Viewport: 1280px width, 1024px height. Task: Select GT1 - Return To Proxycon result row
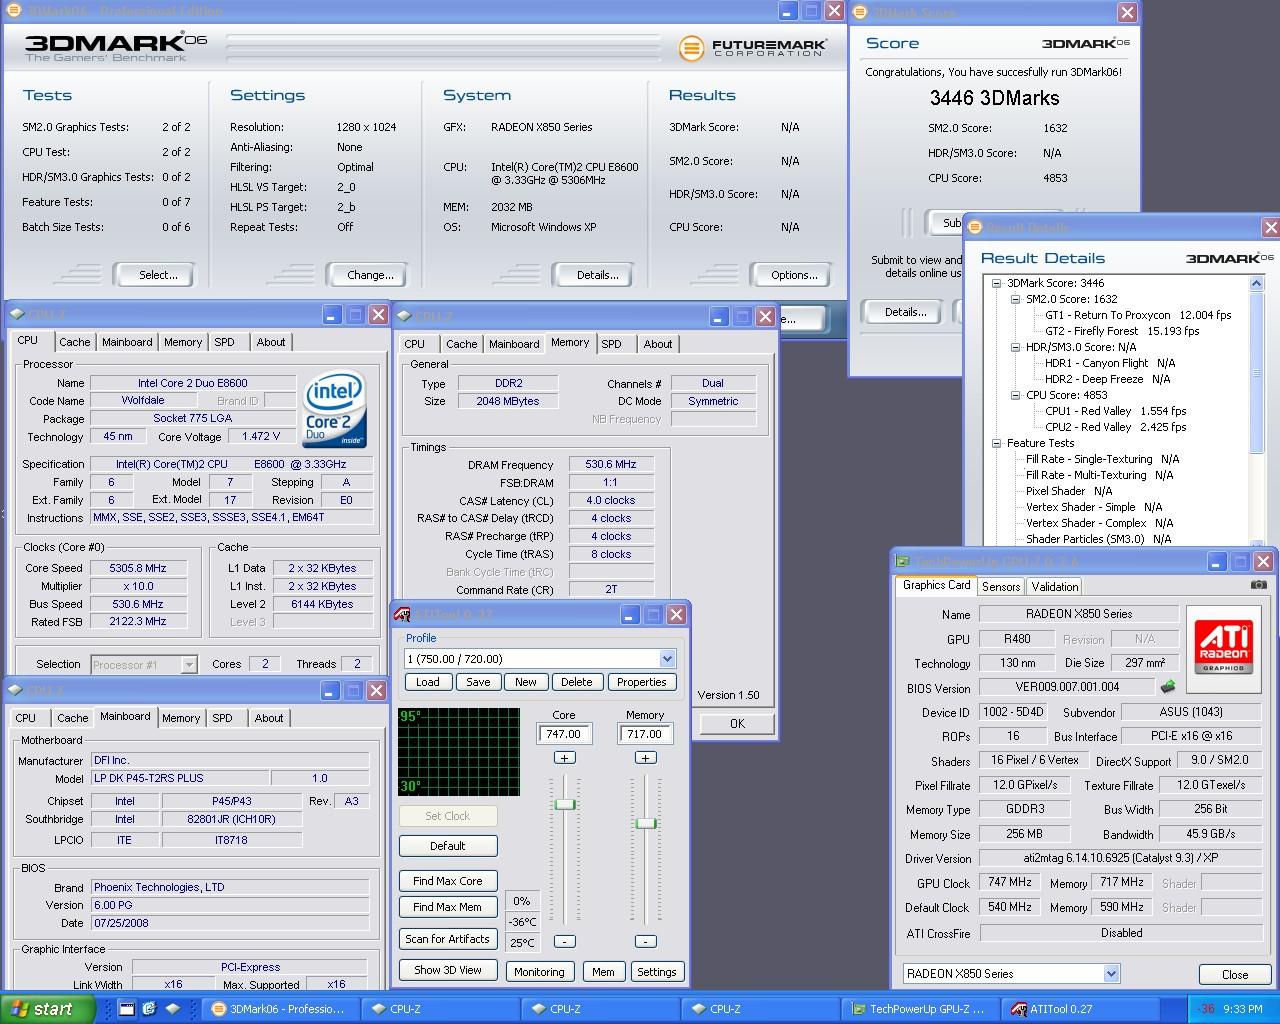pyautogui.click(x=1138, y=315)
